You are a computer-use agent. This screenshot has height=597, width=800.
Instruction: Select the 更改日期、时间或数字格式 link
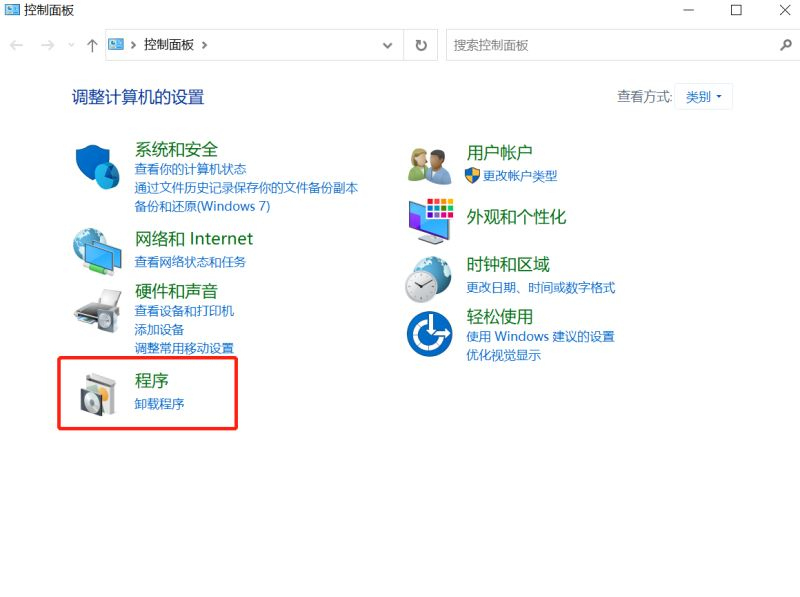(540, 288)
